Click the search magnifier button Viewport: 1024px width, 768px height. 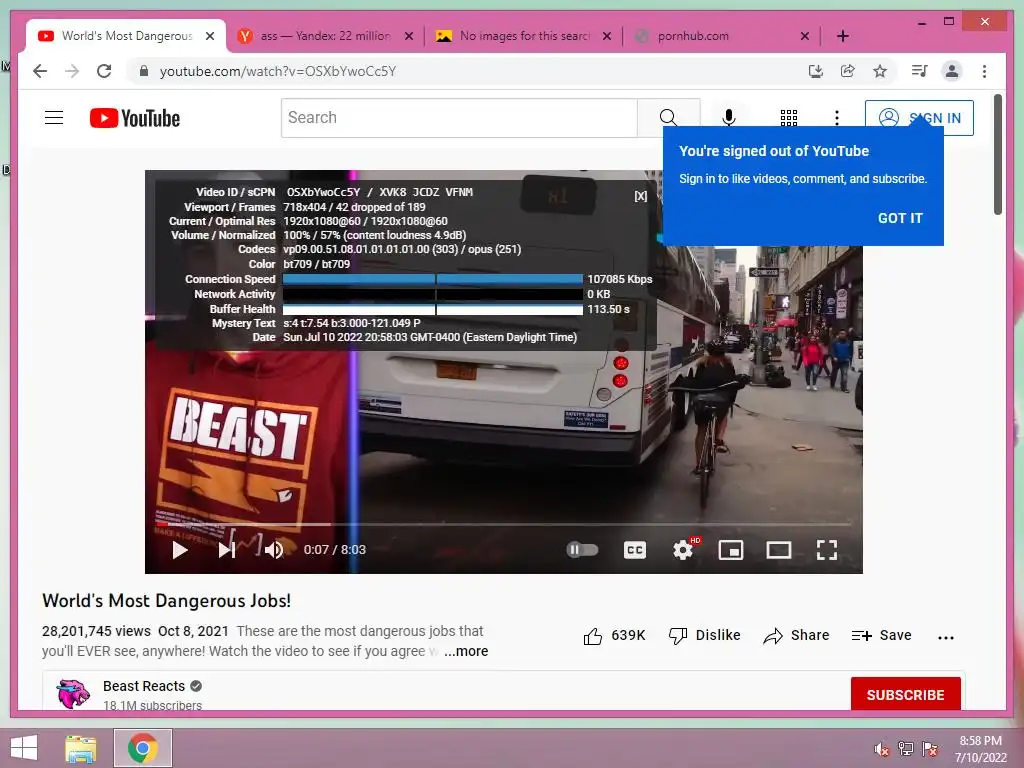point(667,118)
